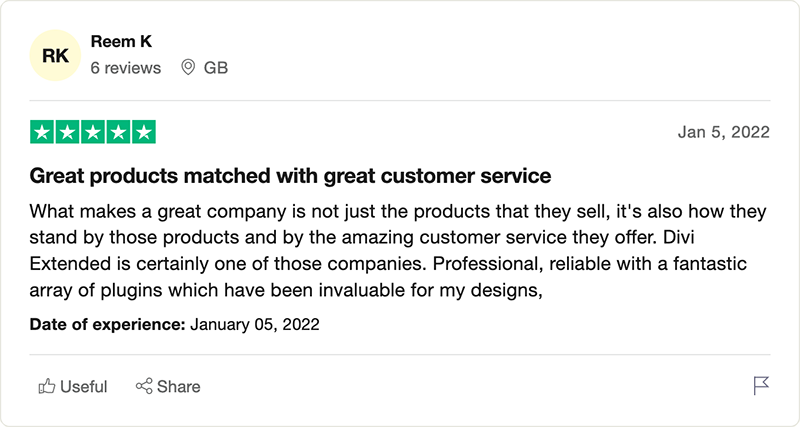Click the Useful button label
The image size is (800, 427).
tap(84, 387)
